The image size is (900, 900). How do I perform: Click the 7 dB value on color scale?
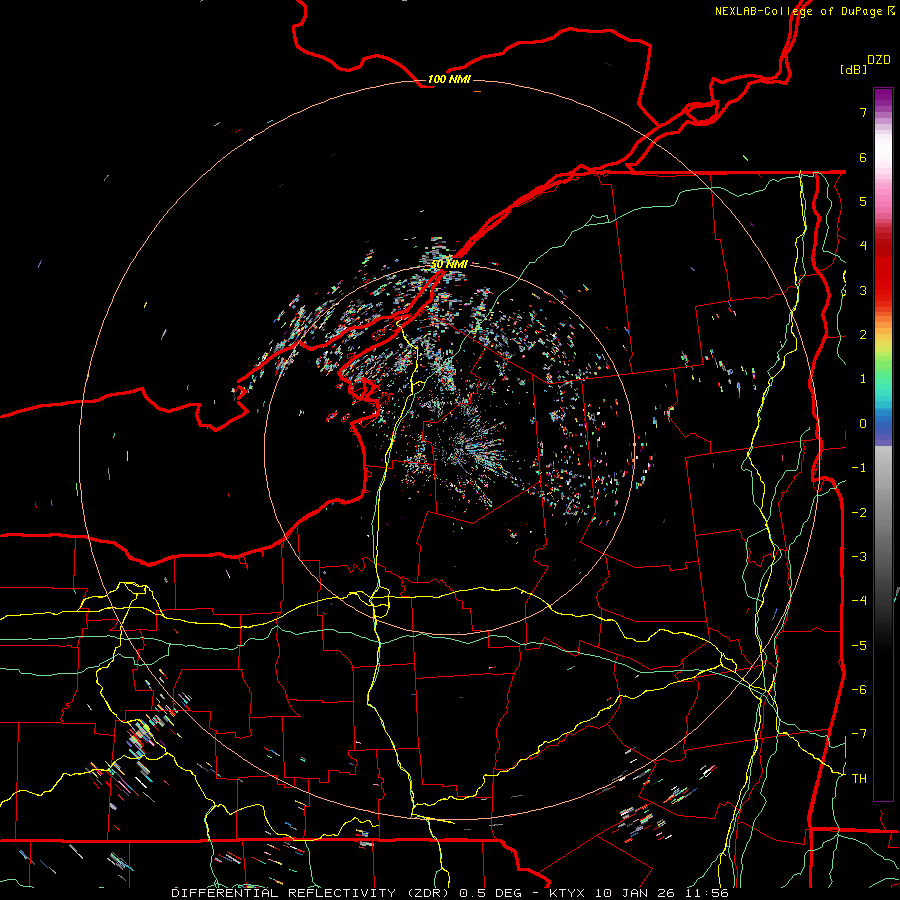(863, 112)
